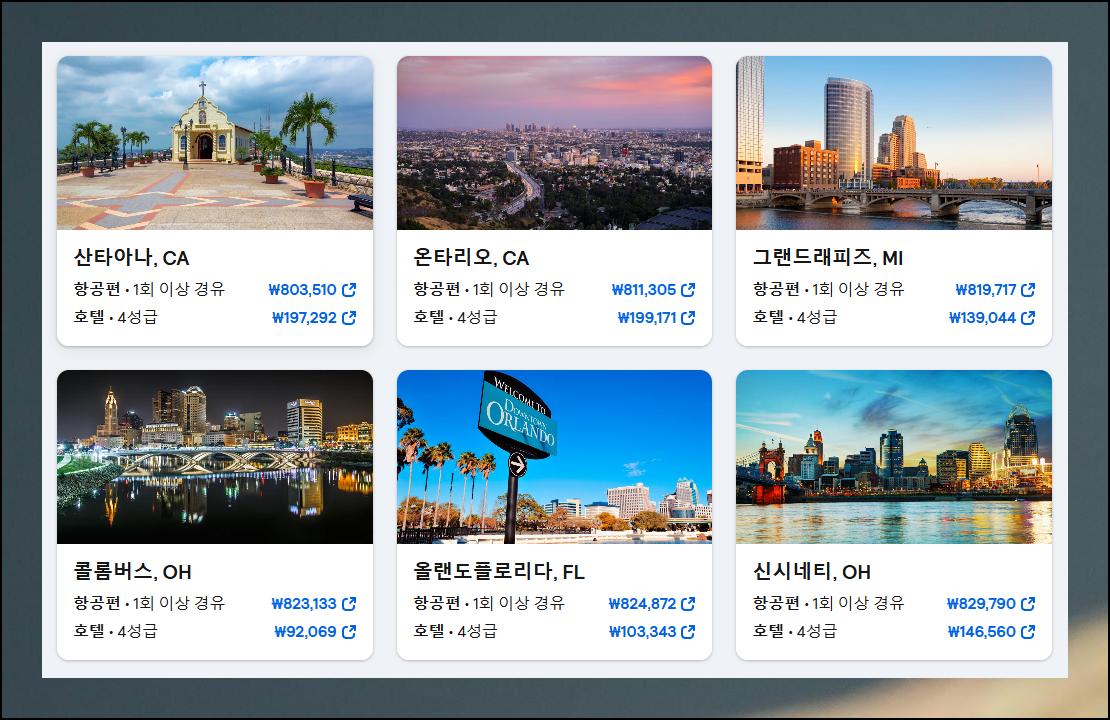Open external link icon beside ₩811,305

tap(688, 290)
